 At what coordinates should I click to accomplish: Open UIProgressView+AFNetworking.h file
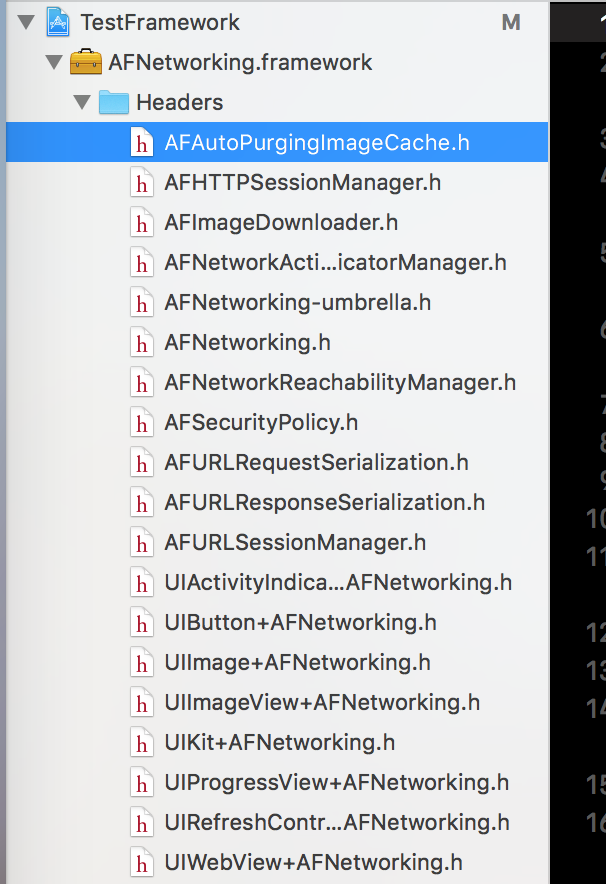pos(277,783)
